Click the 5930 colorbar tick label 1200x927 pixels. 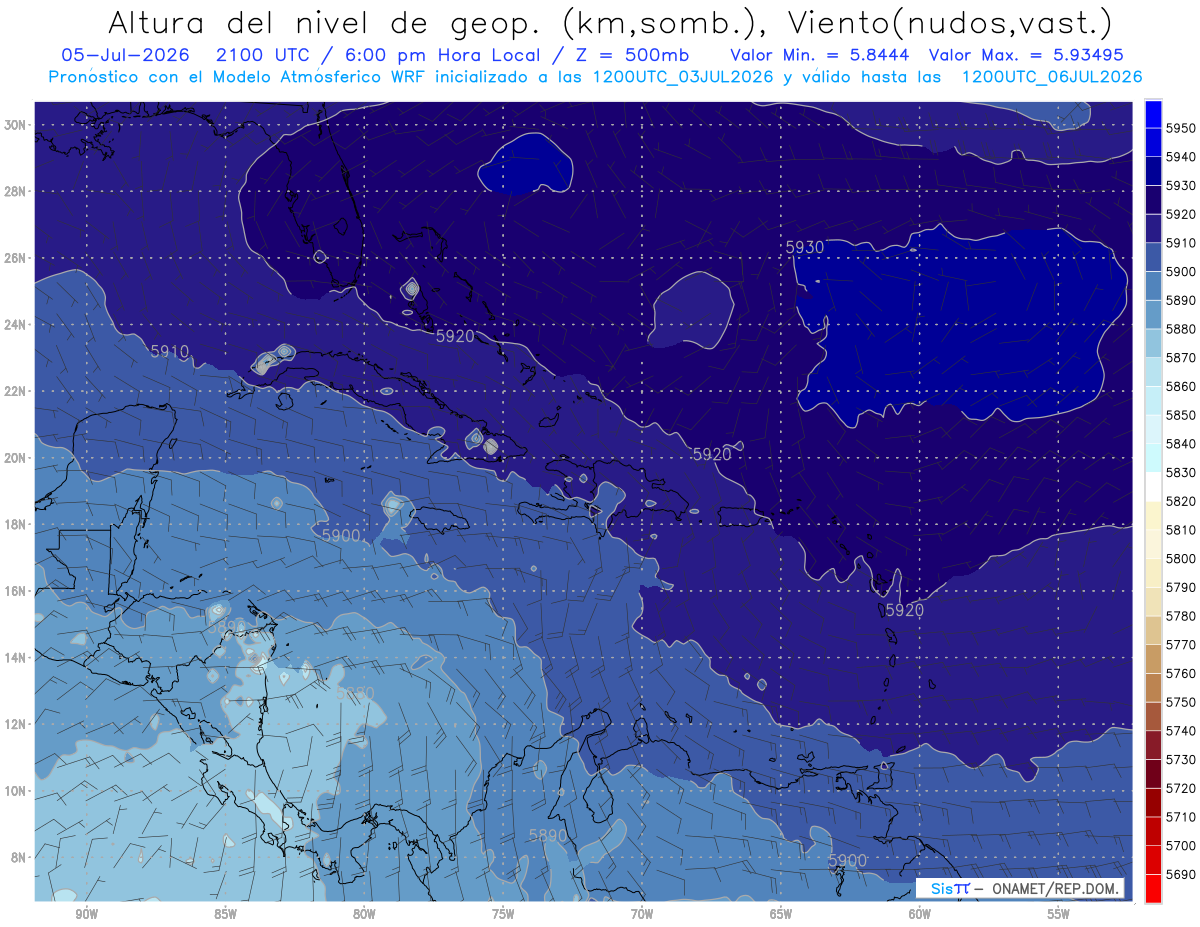click(x=1180, y=185)
